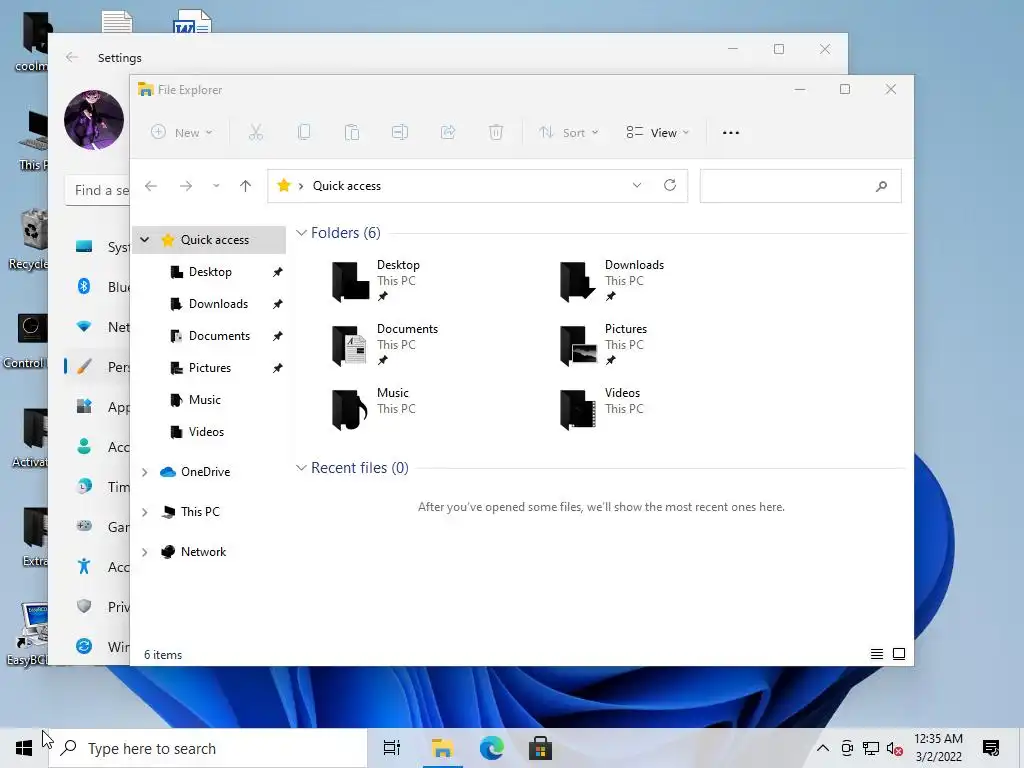The width and height of the screenshot is (1024, 768).
Task: Select the Documents folder icon in content area
Action: (350, 345)
